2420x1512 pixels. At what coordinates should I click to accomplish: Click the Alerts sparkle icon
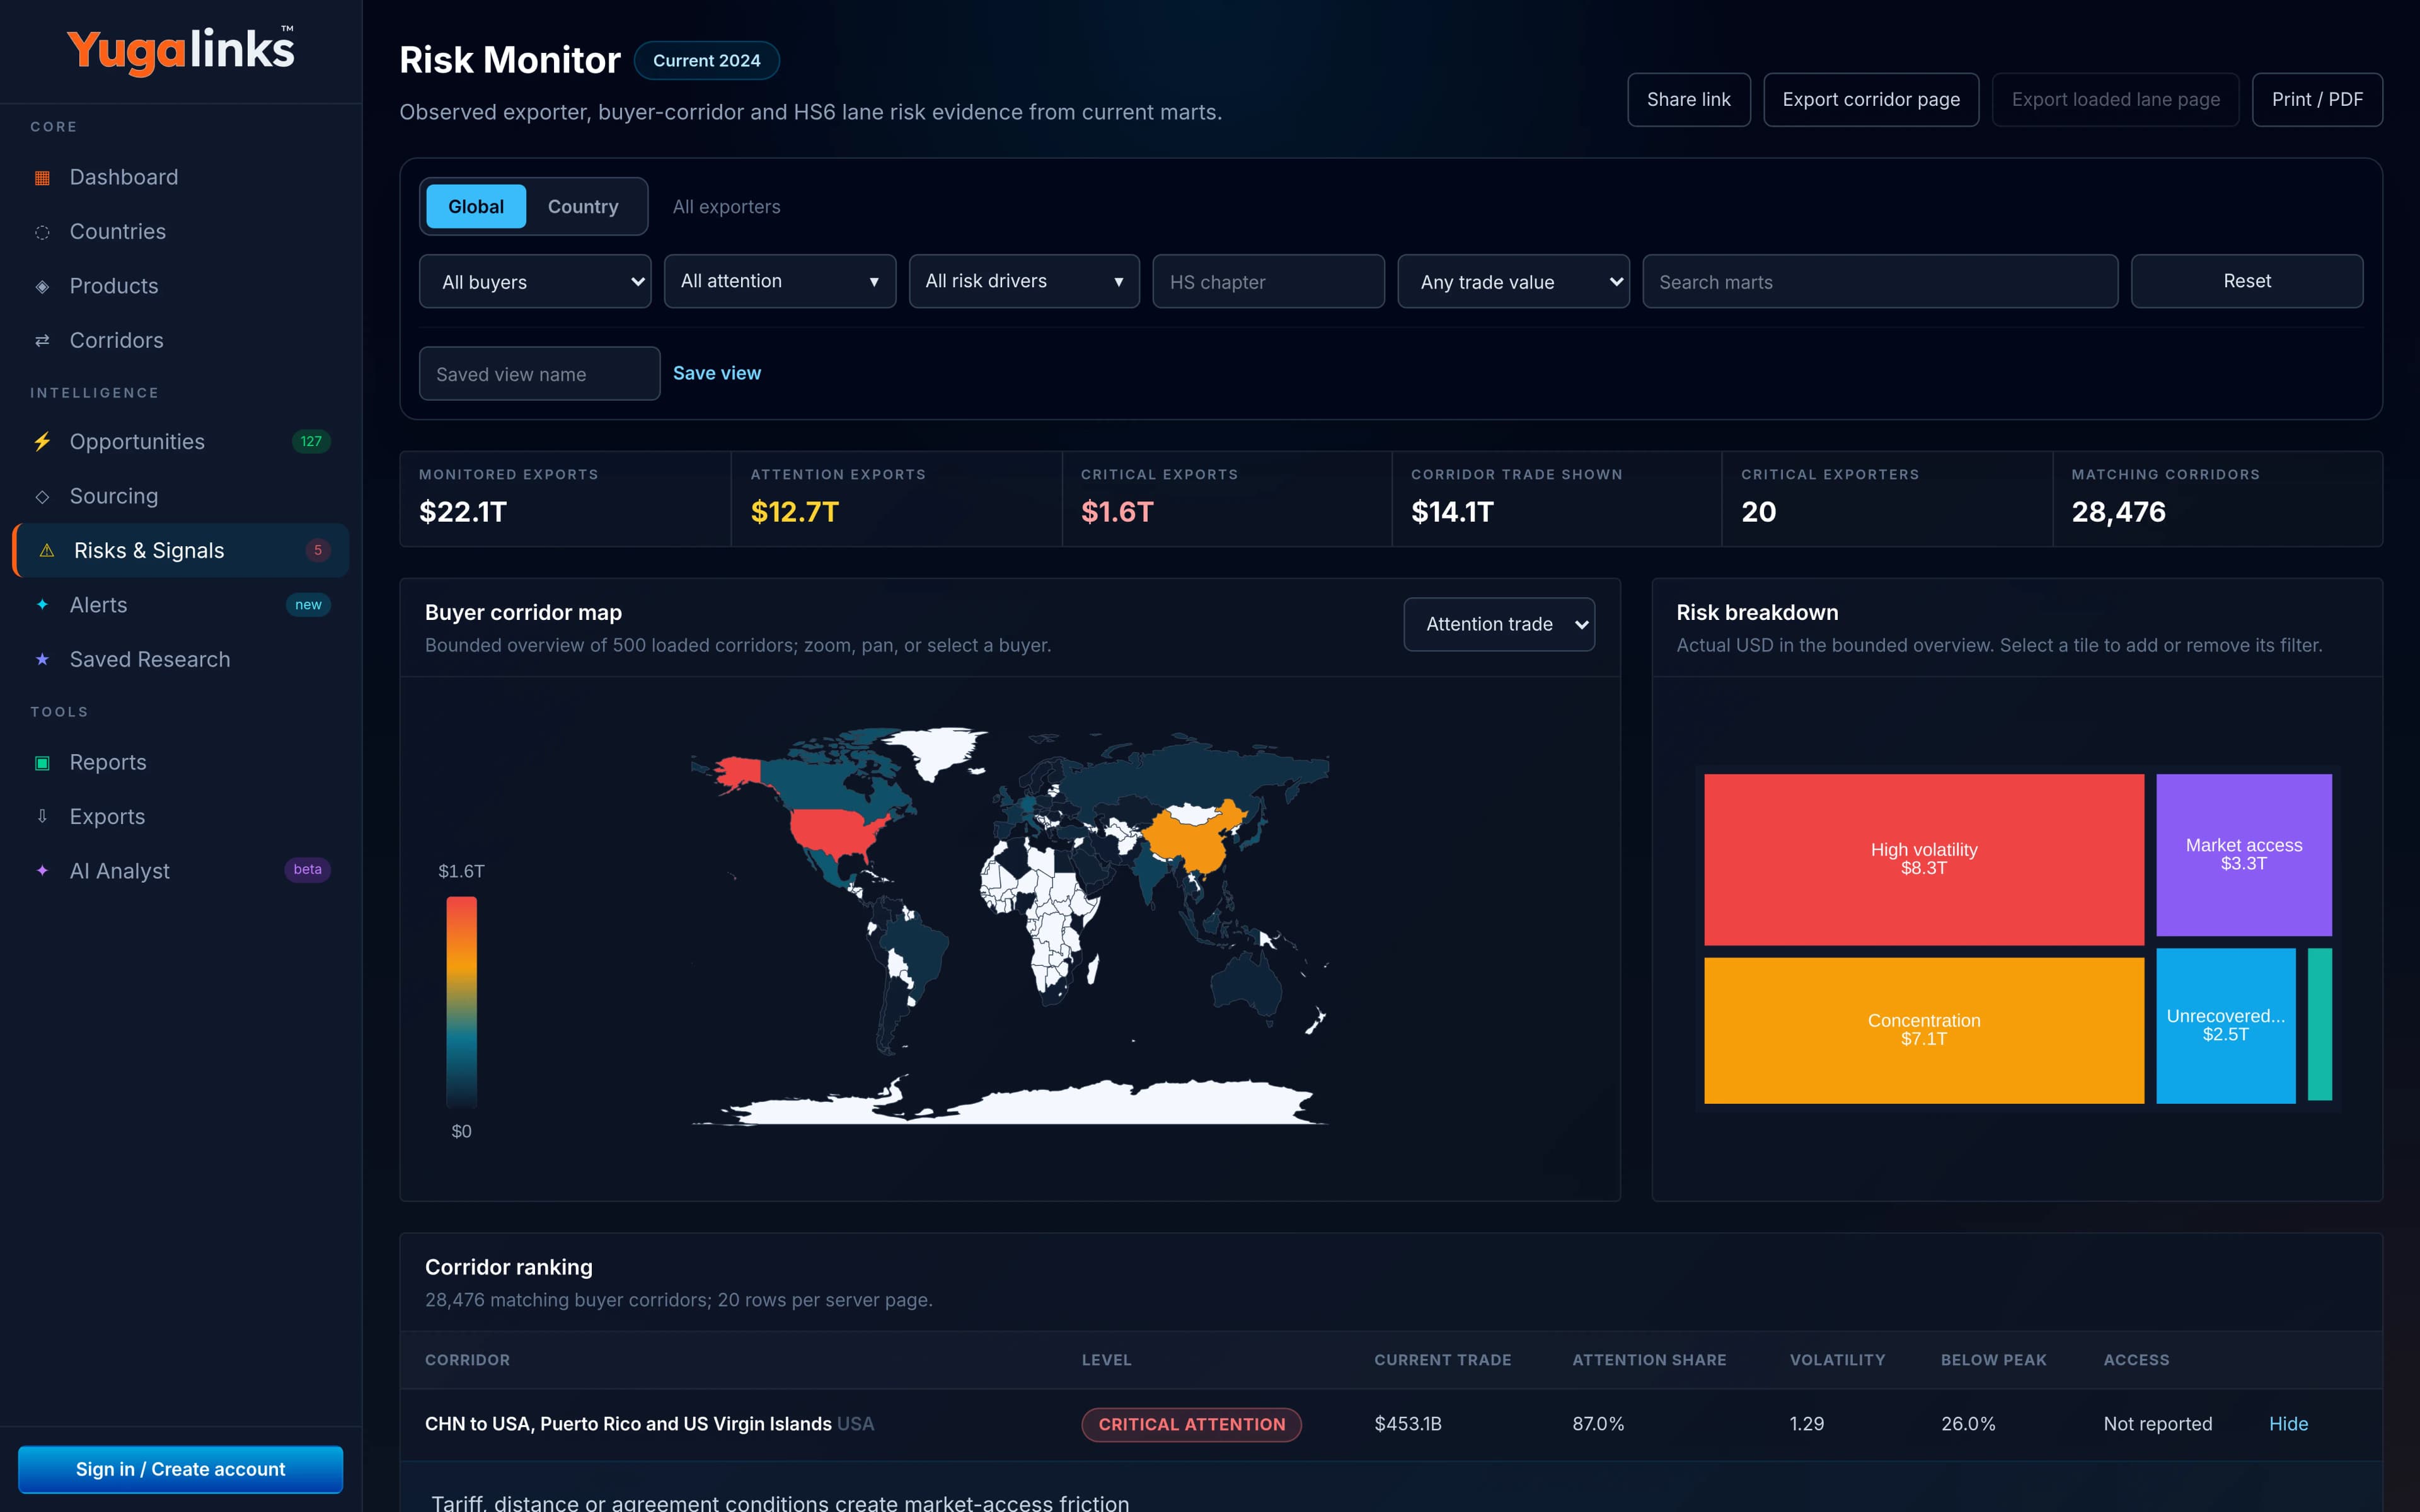coord(42,605)
